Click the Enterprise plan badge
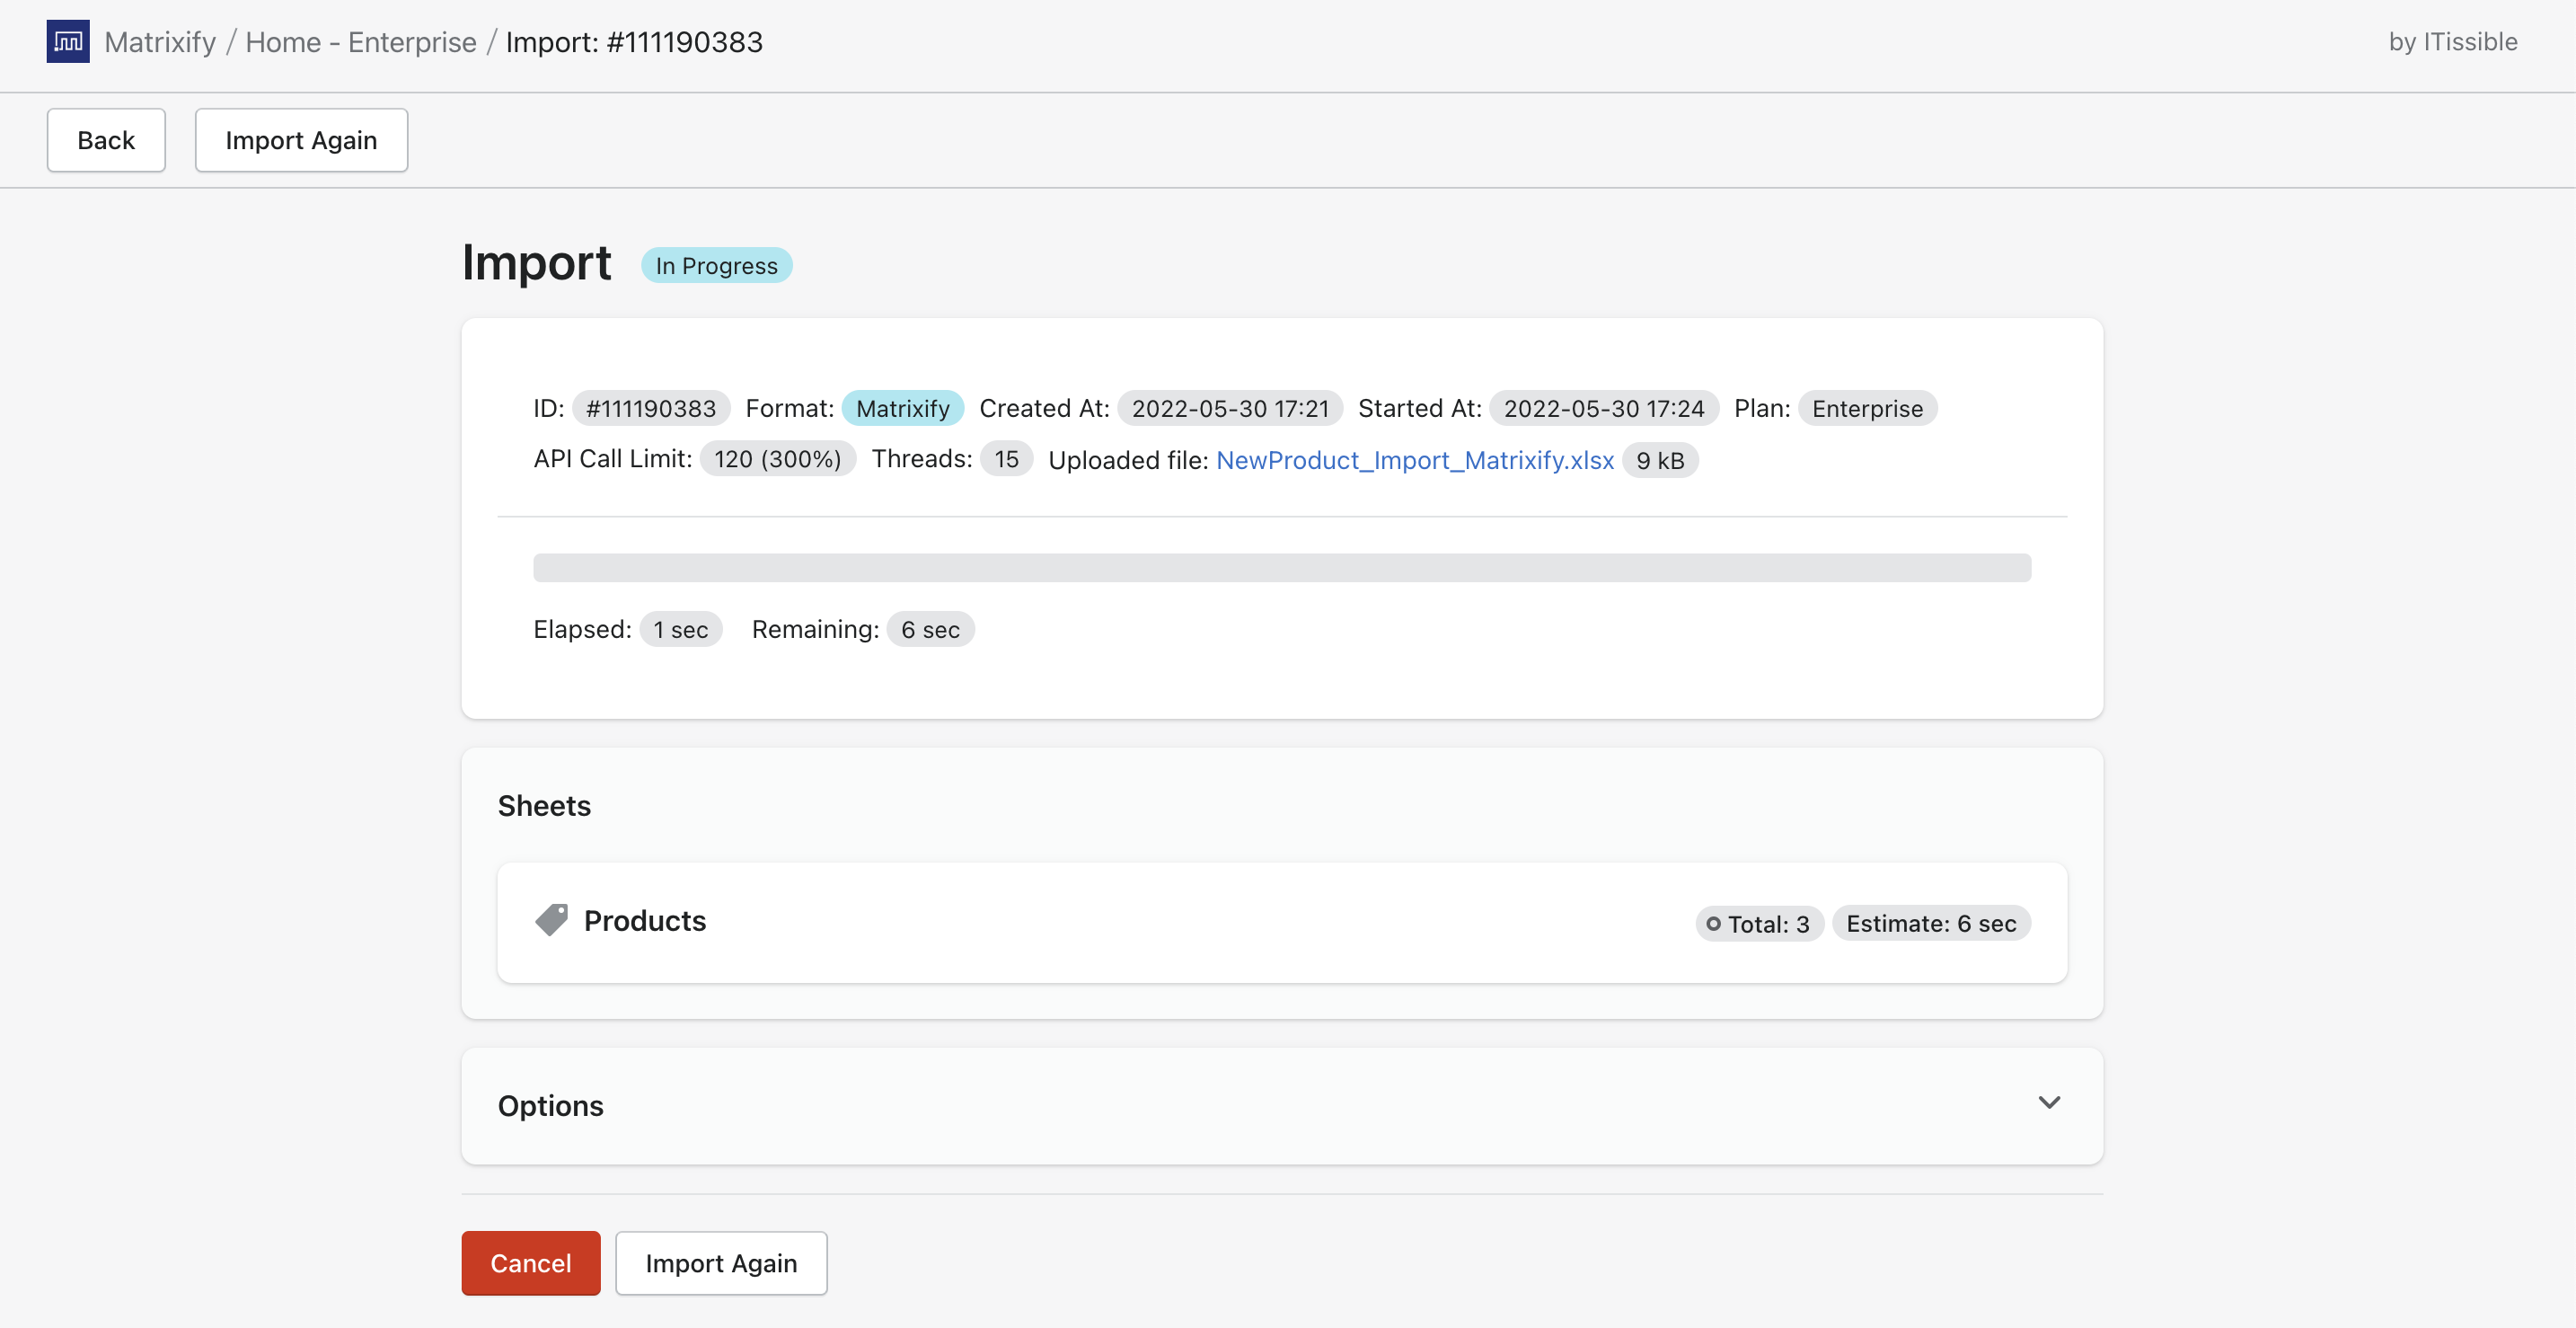The height and width of the screenshot is (1328, 2576). point(1866,408)
